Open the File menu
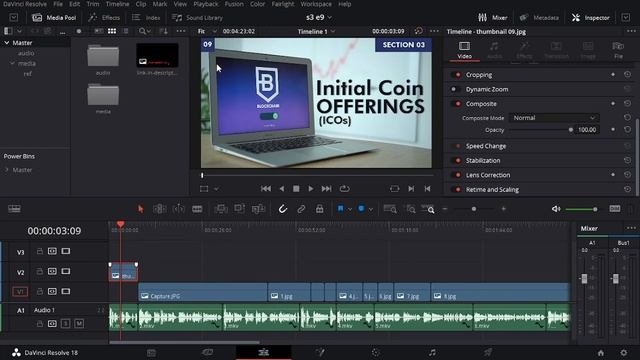 click(x=58, y=4)
